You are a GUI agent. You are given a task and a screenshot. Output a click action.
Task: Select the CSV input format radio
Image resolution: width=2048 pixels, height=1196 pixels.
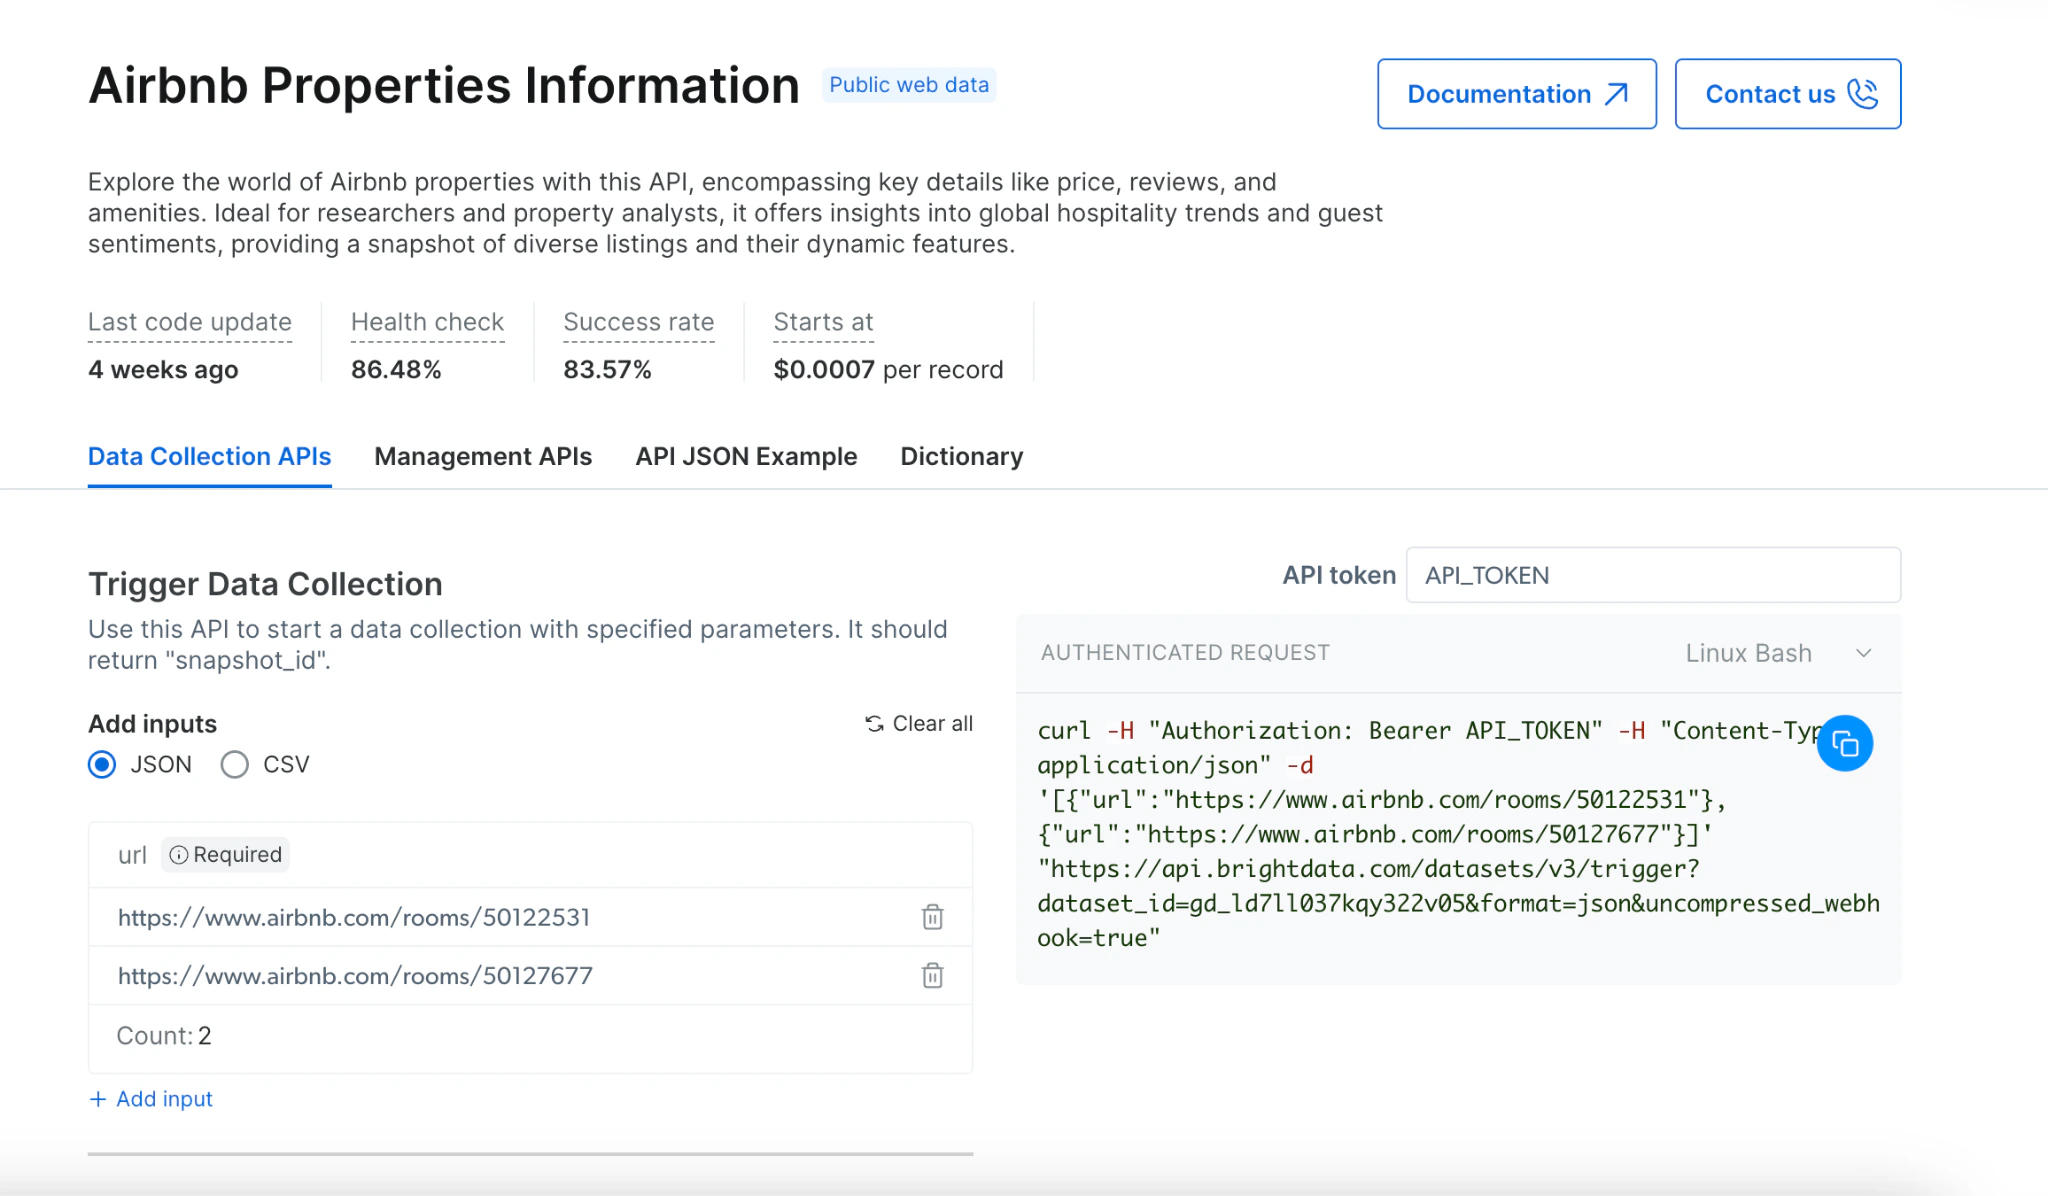coord(235,765)
